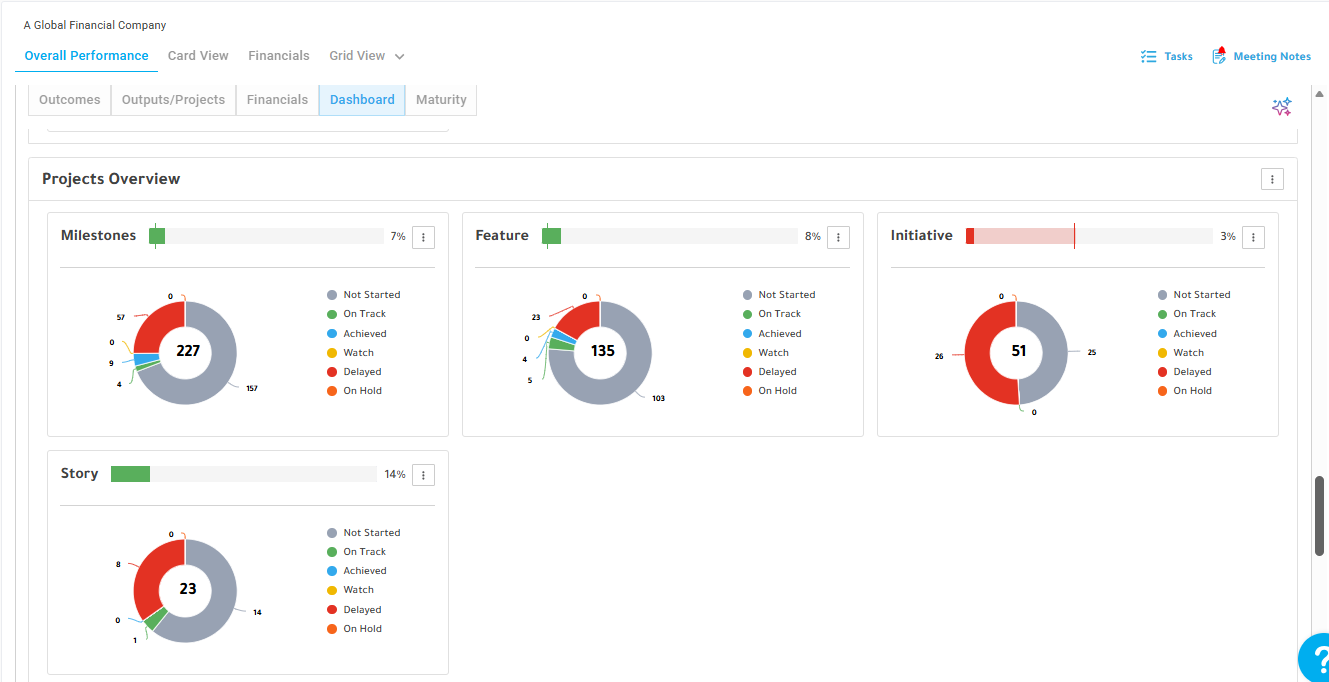Click the AI sparkle stars icon
1329x682 pixels.
(1281, 107)
